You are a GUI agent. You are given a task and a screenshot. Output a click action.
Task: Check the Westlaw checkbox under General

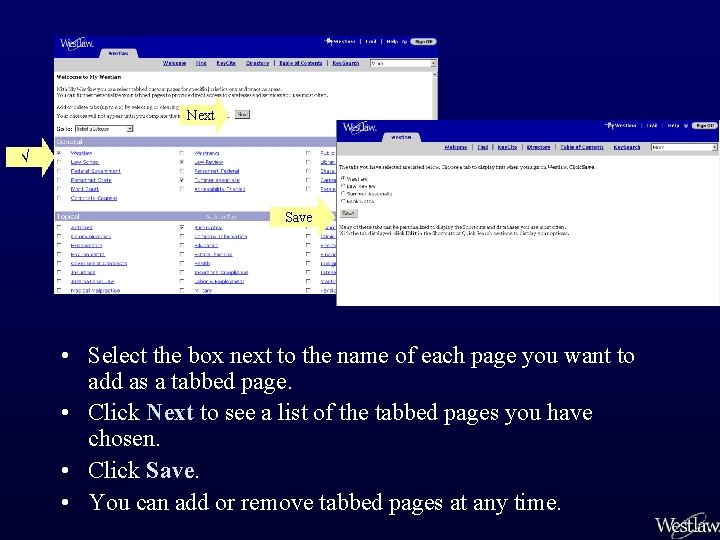pos(59,153)
